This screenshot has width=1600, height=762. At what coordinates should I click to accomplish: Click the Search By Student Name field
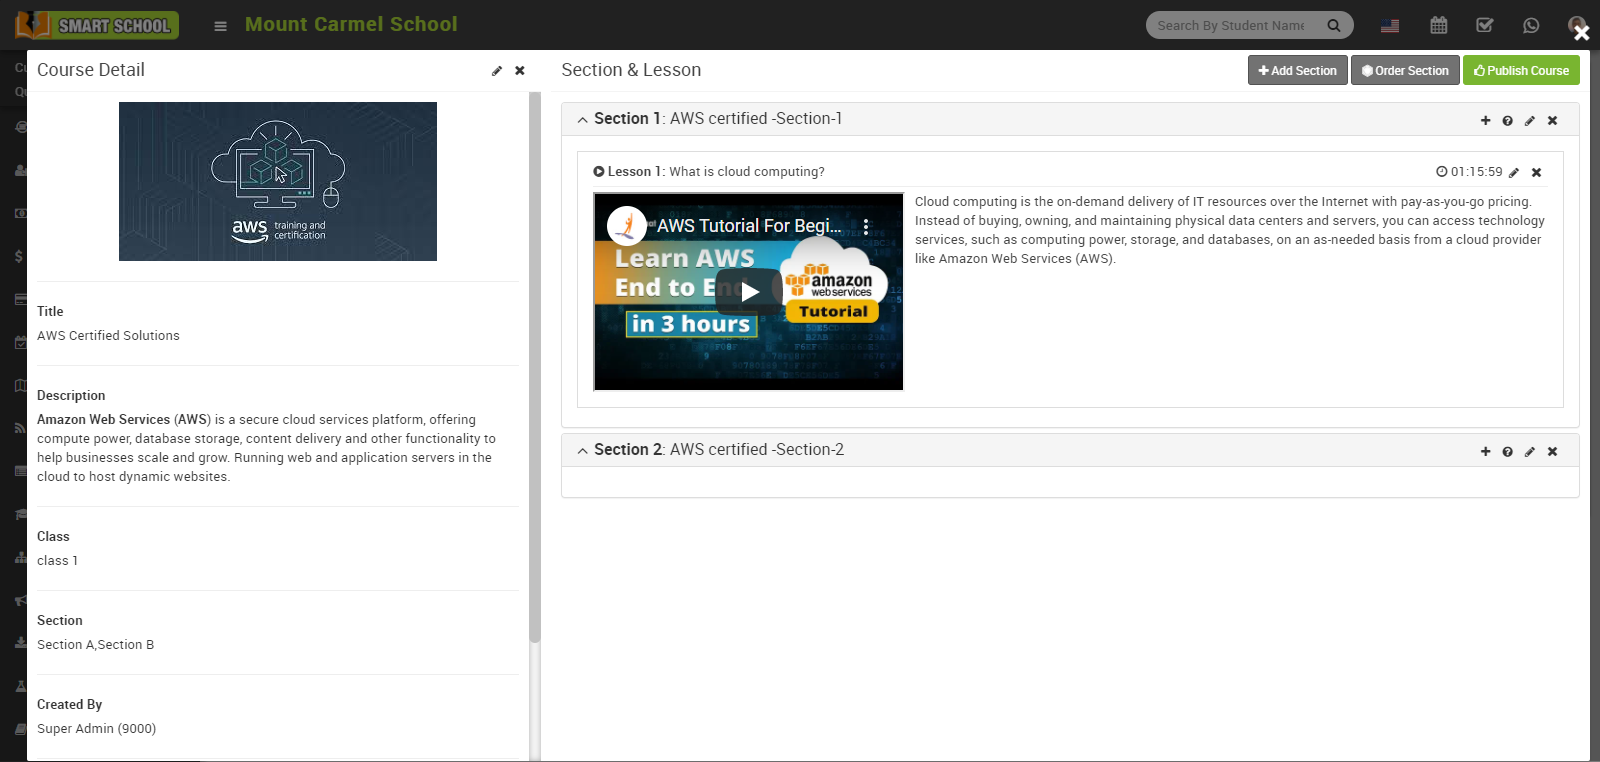coord(1231,26)
